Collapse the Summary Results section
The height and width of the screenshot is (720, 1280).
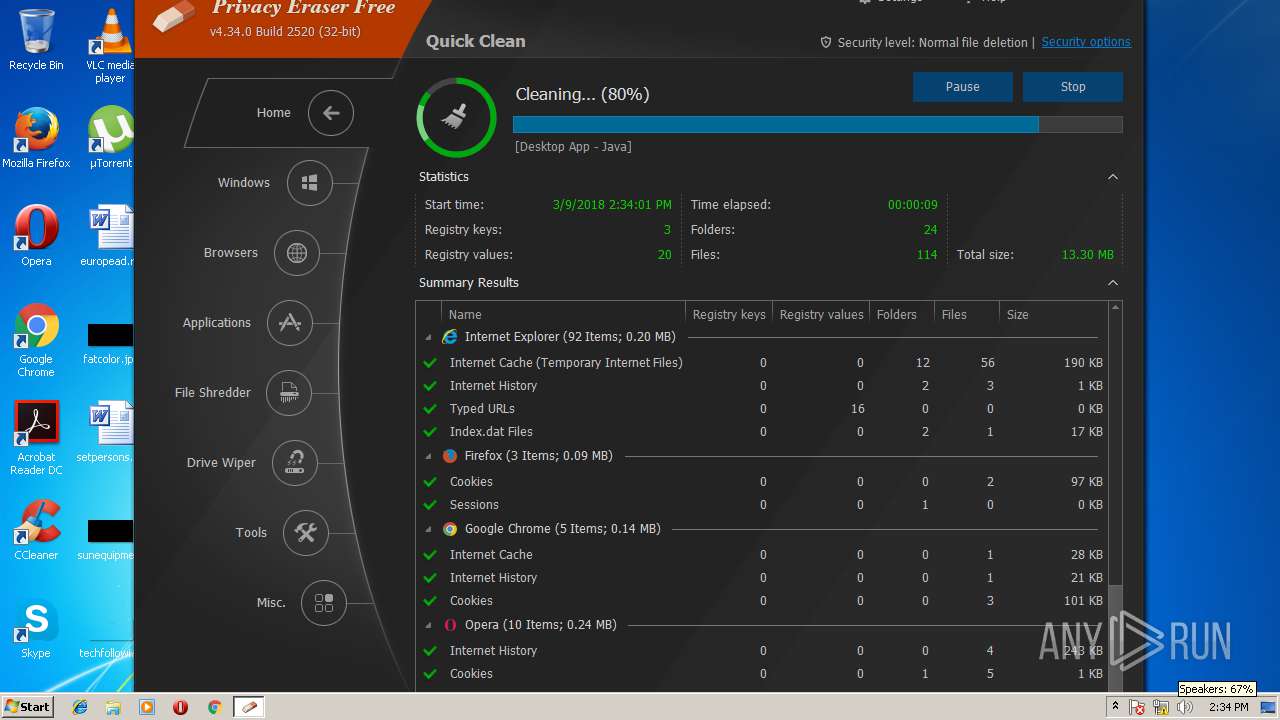click(x=1113, y=283)
